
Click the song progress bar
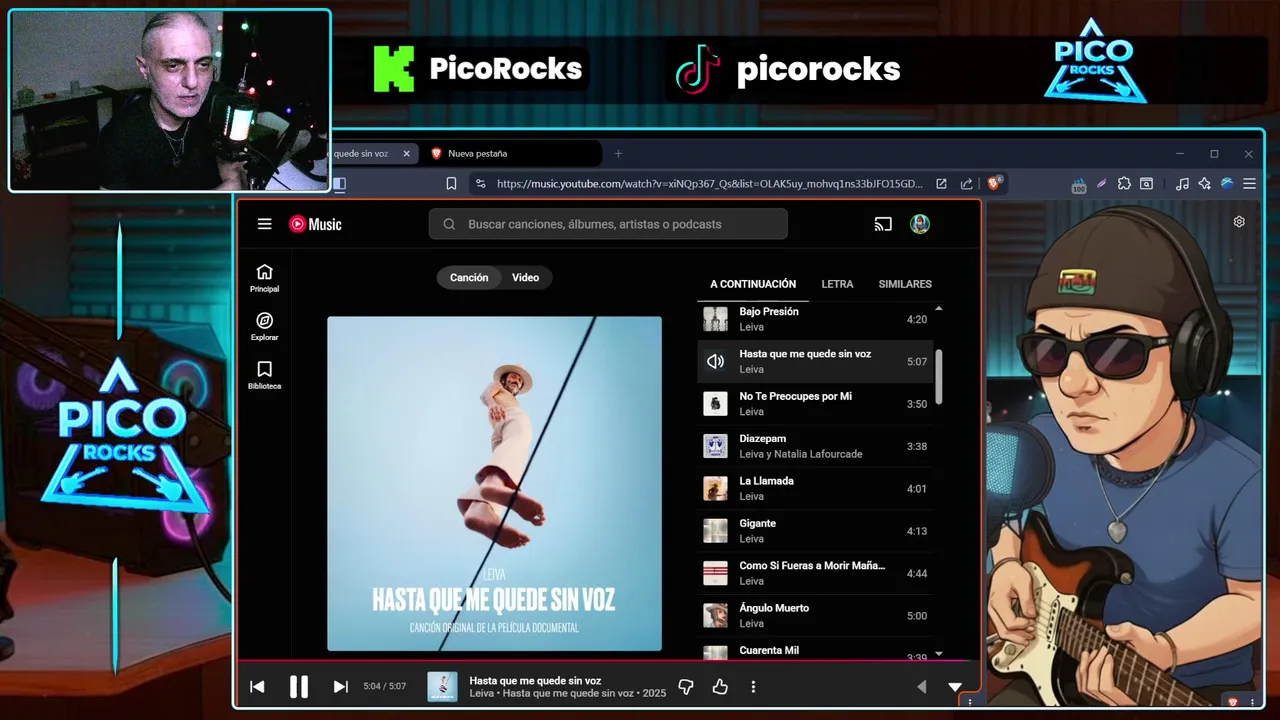coord(608,661)
